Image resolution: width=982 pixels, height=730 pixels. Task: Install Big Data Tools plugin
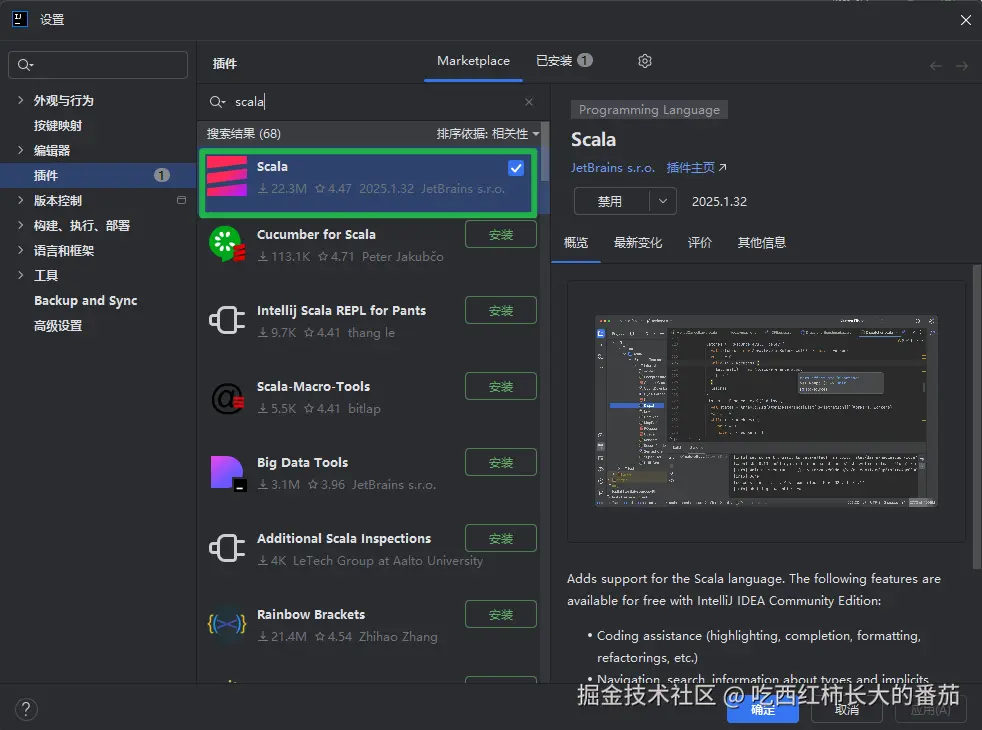pos(500,463)
